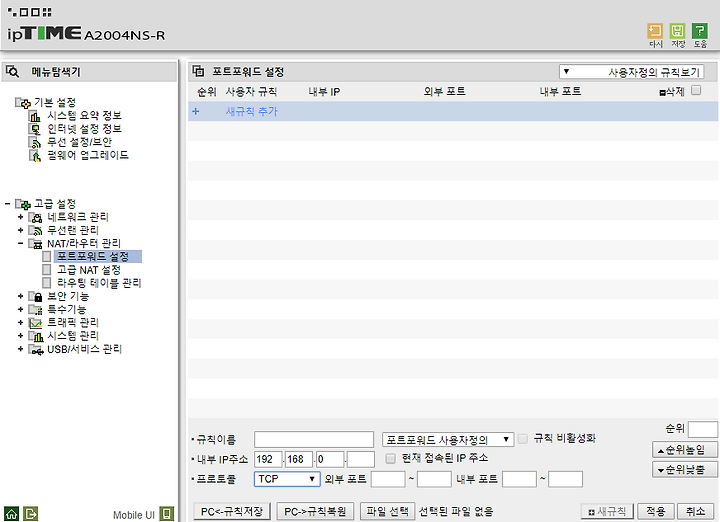Click the 특수기능 icon
Viewport: 720px width, 522px height.
click(36, 310)
